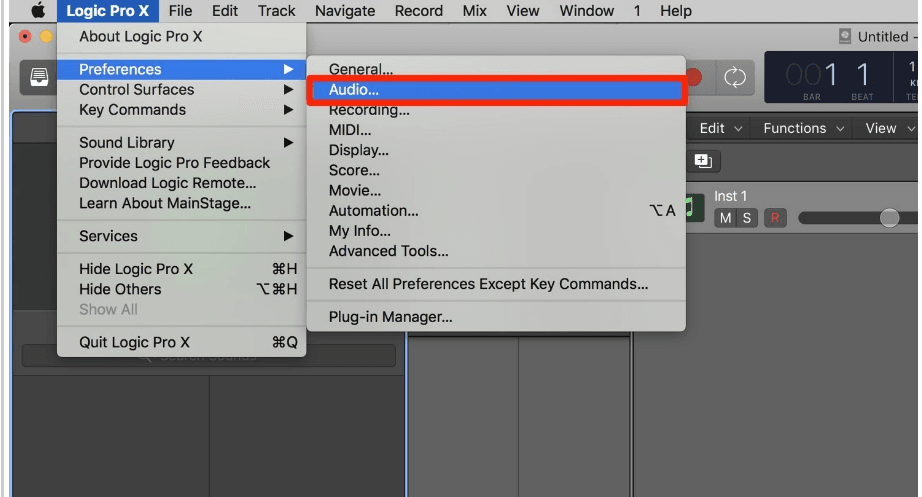Open the Functions dropdown
922x497 pixels.
[x=804, y=128]
